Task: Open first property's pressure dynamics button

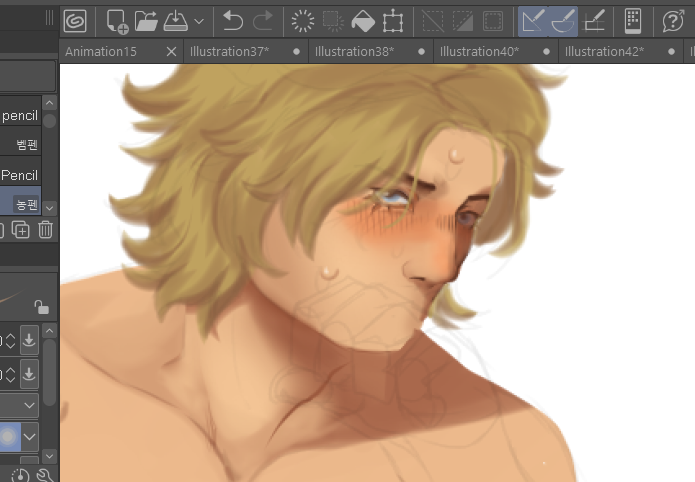Action: click(x=29, y=341)
